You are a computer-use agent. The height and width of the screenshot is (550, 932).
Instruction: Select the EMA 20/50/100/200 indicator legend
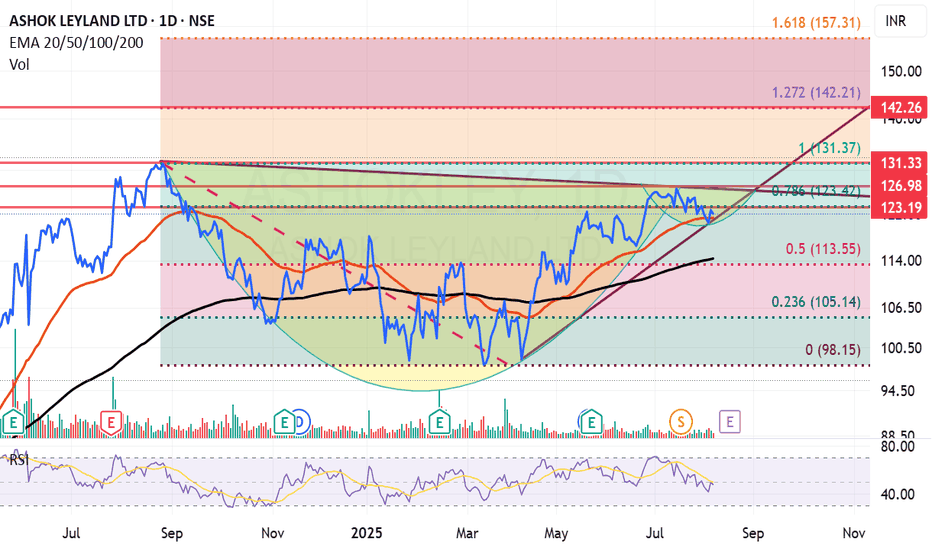[77, 43]
